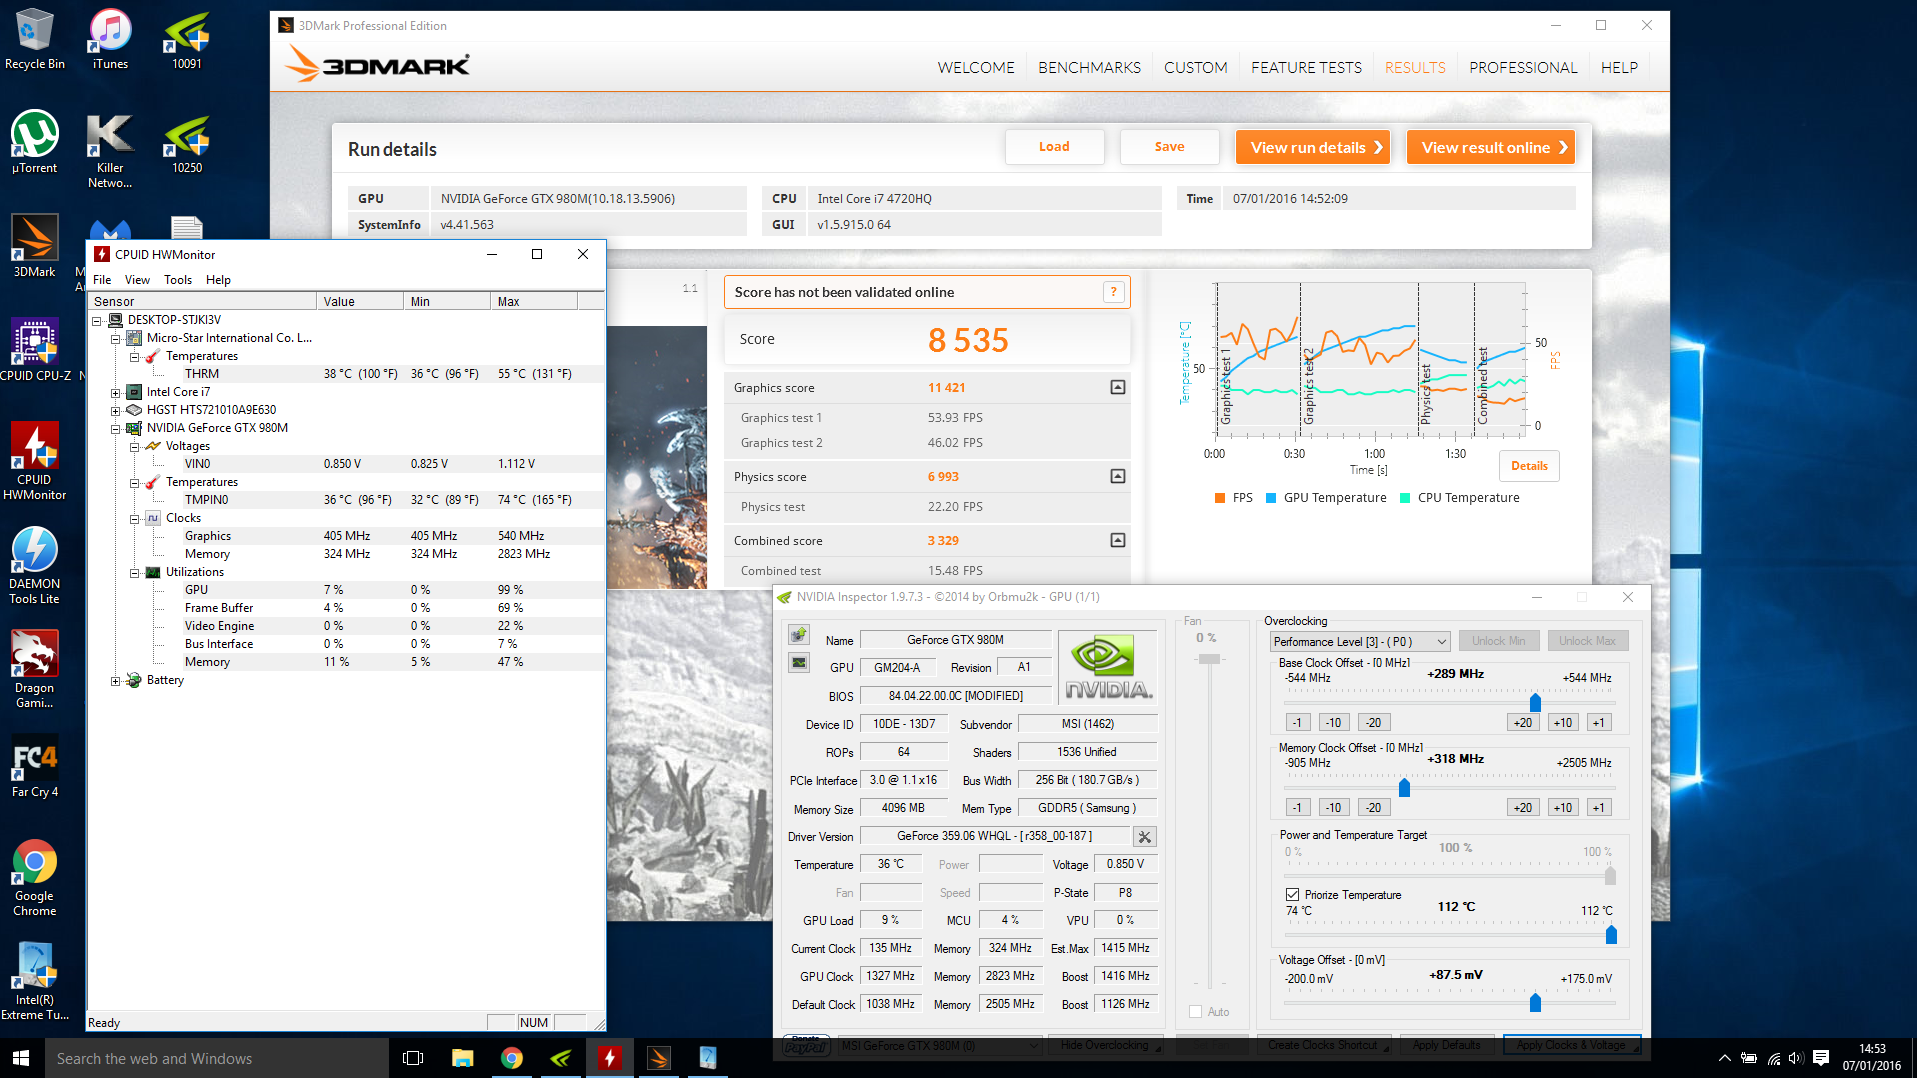Viewport: 1917px width, 1078px height.
Task: Open the BENCHMARKS tab in 3DMark
Action: [x=1089, y=68]
